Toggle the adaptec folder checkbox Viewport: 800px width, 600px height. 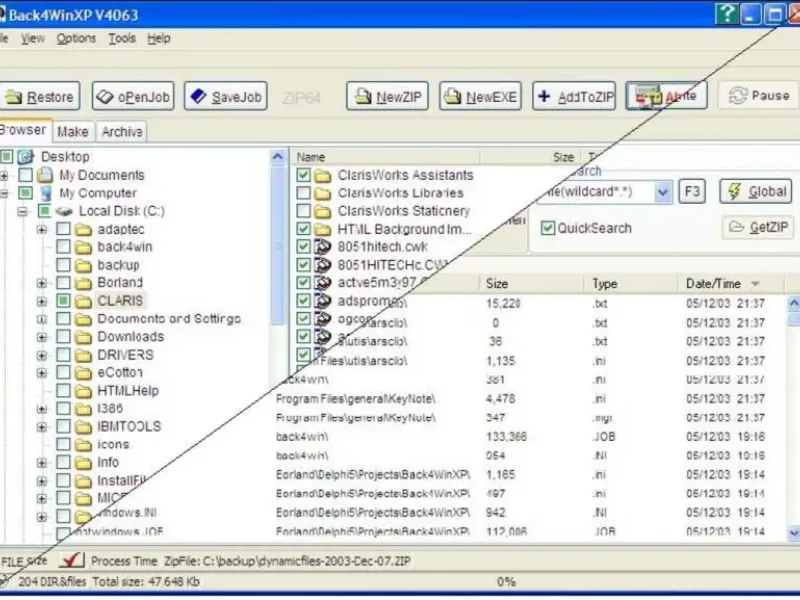(63, 229)
